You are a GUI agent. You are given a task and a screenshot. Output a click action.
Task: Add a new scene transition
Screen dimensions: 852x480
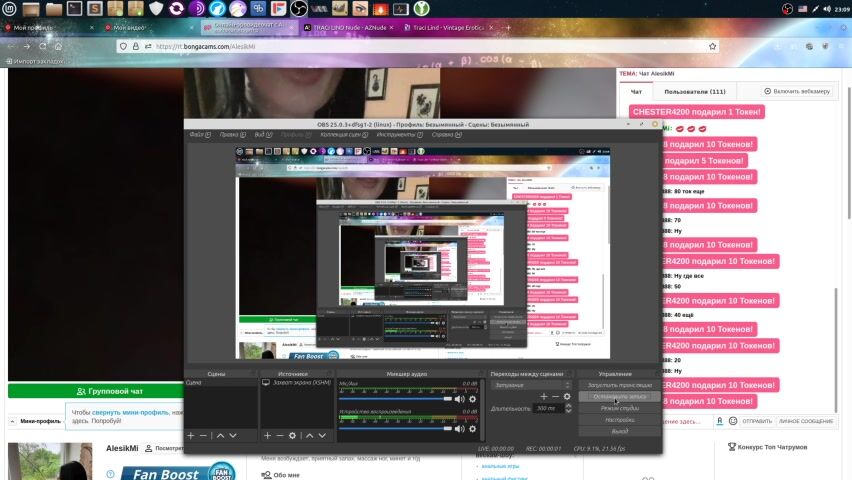pyautogui.click(x=543, y=397)
